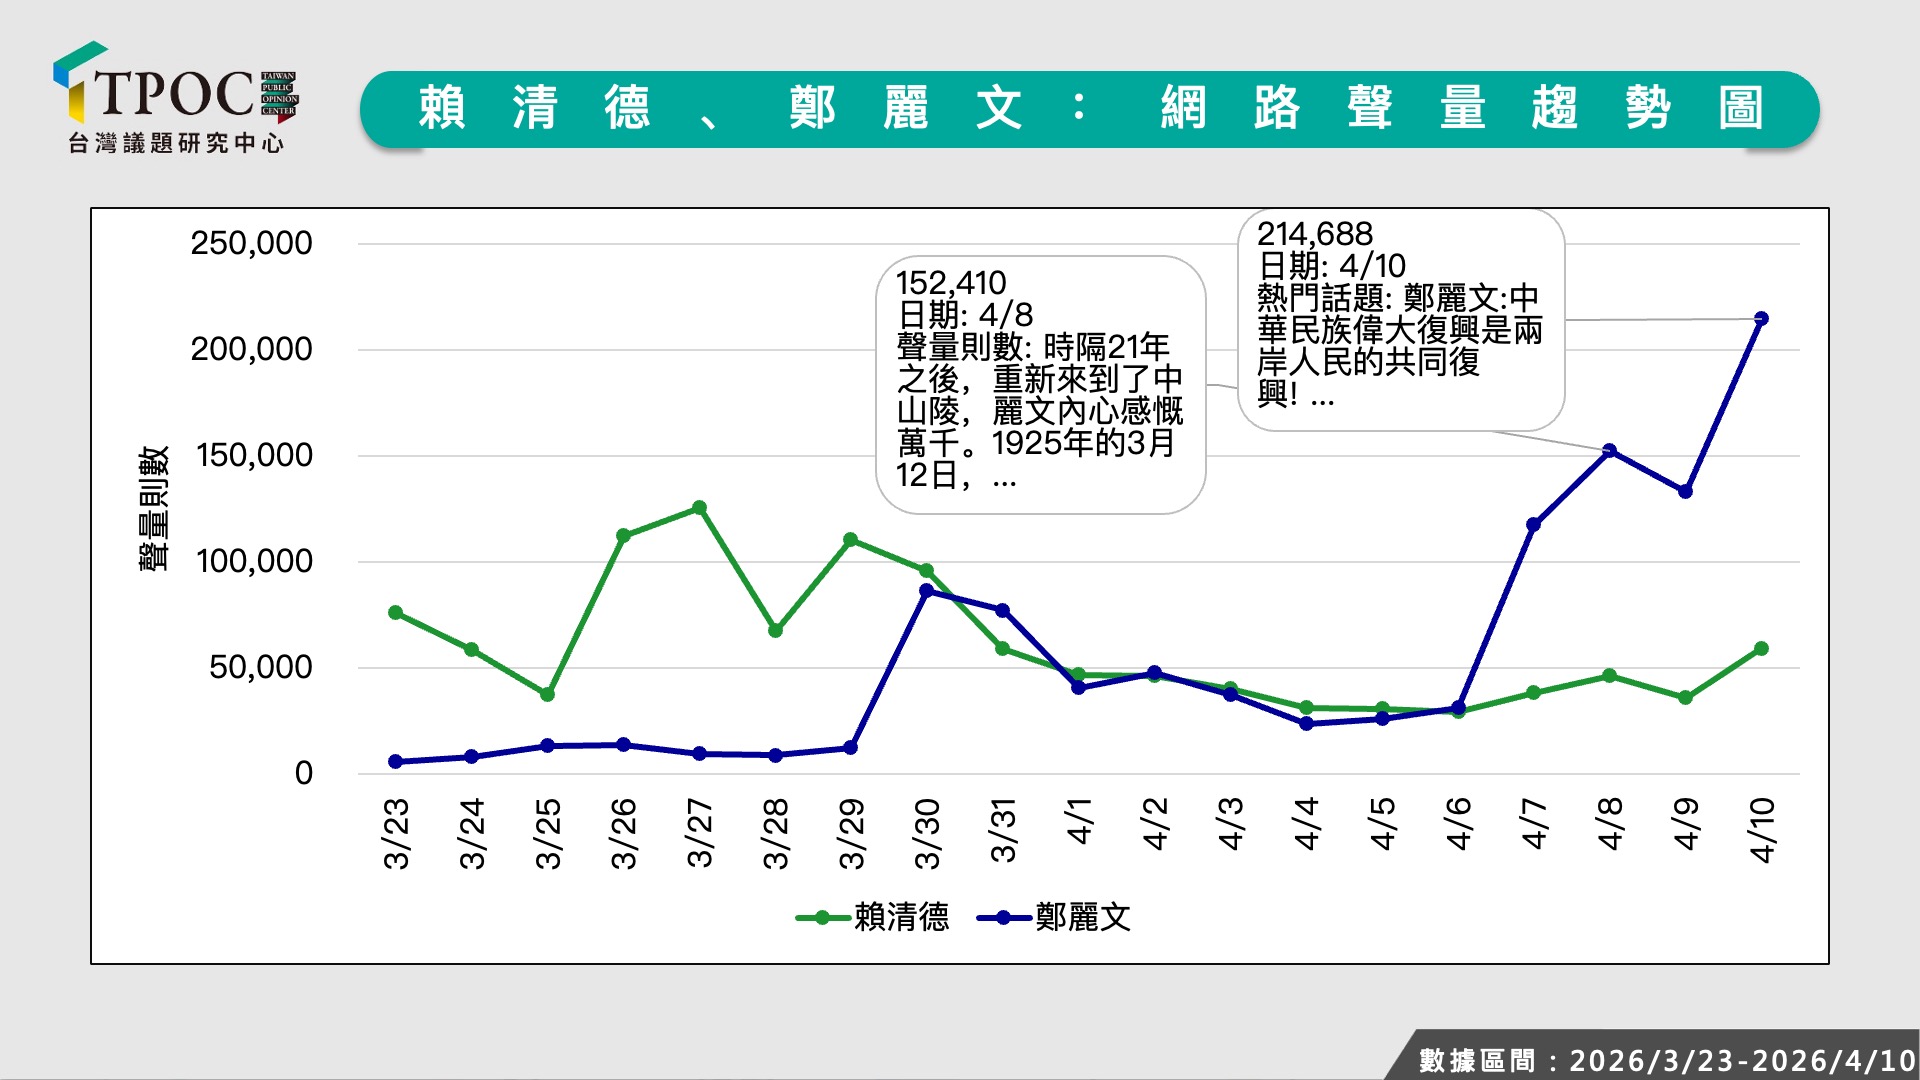Click the 4/9 blue data point

(1685, 491)
